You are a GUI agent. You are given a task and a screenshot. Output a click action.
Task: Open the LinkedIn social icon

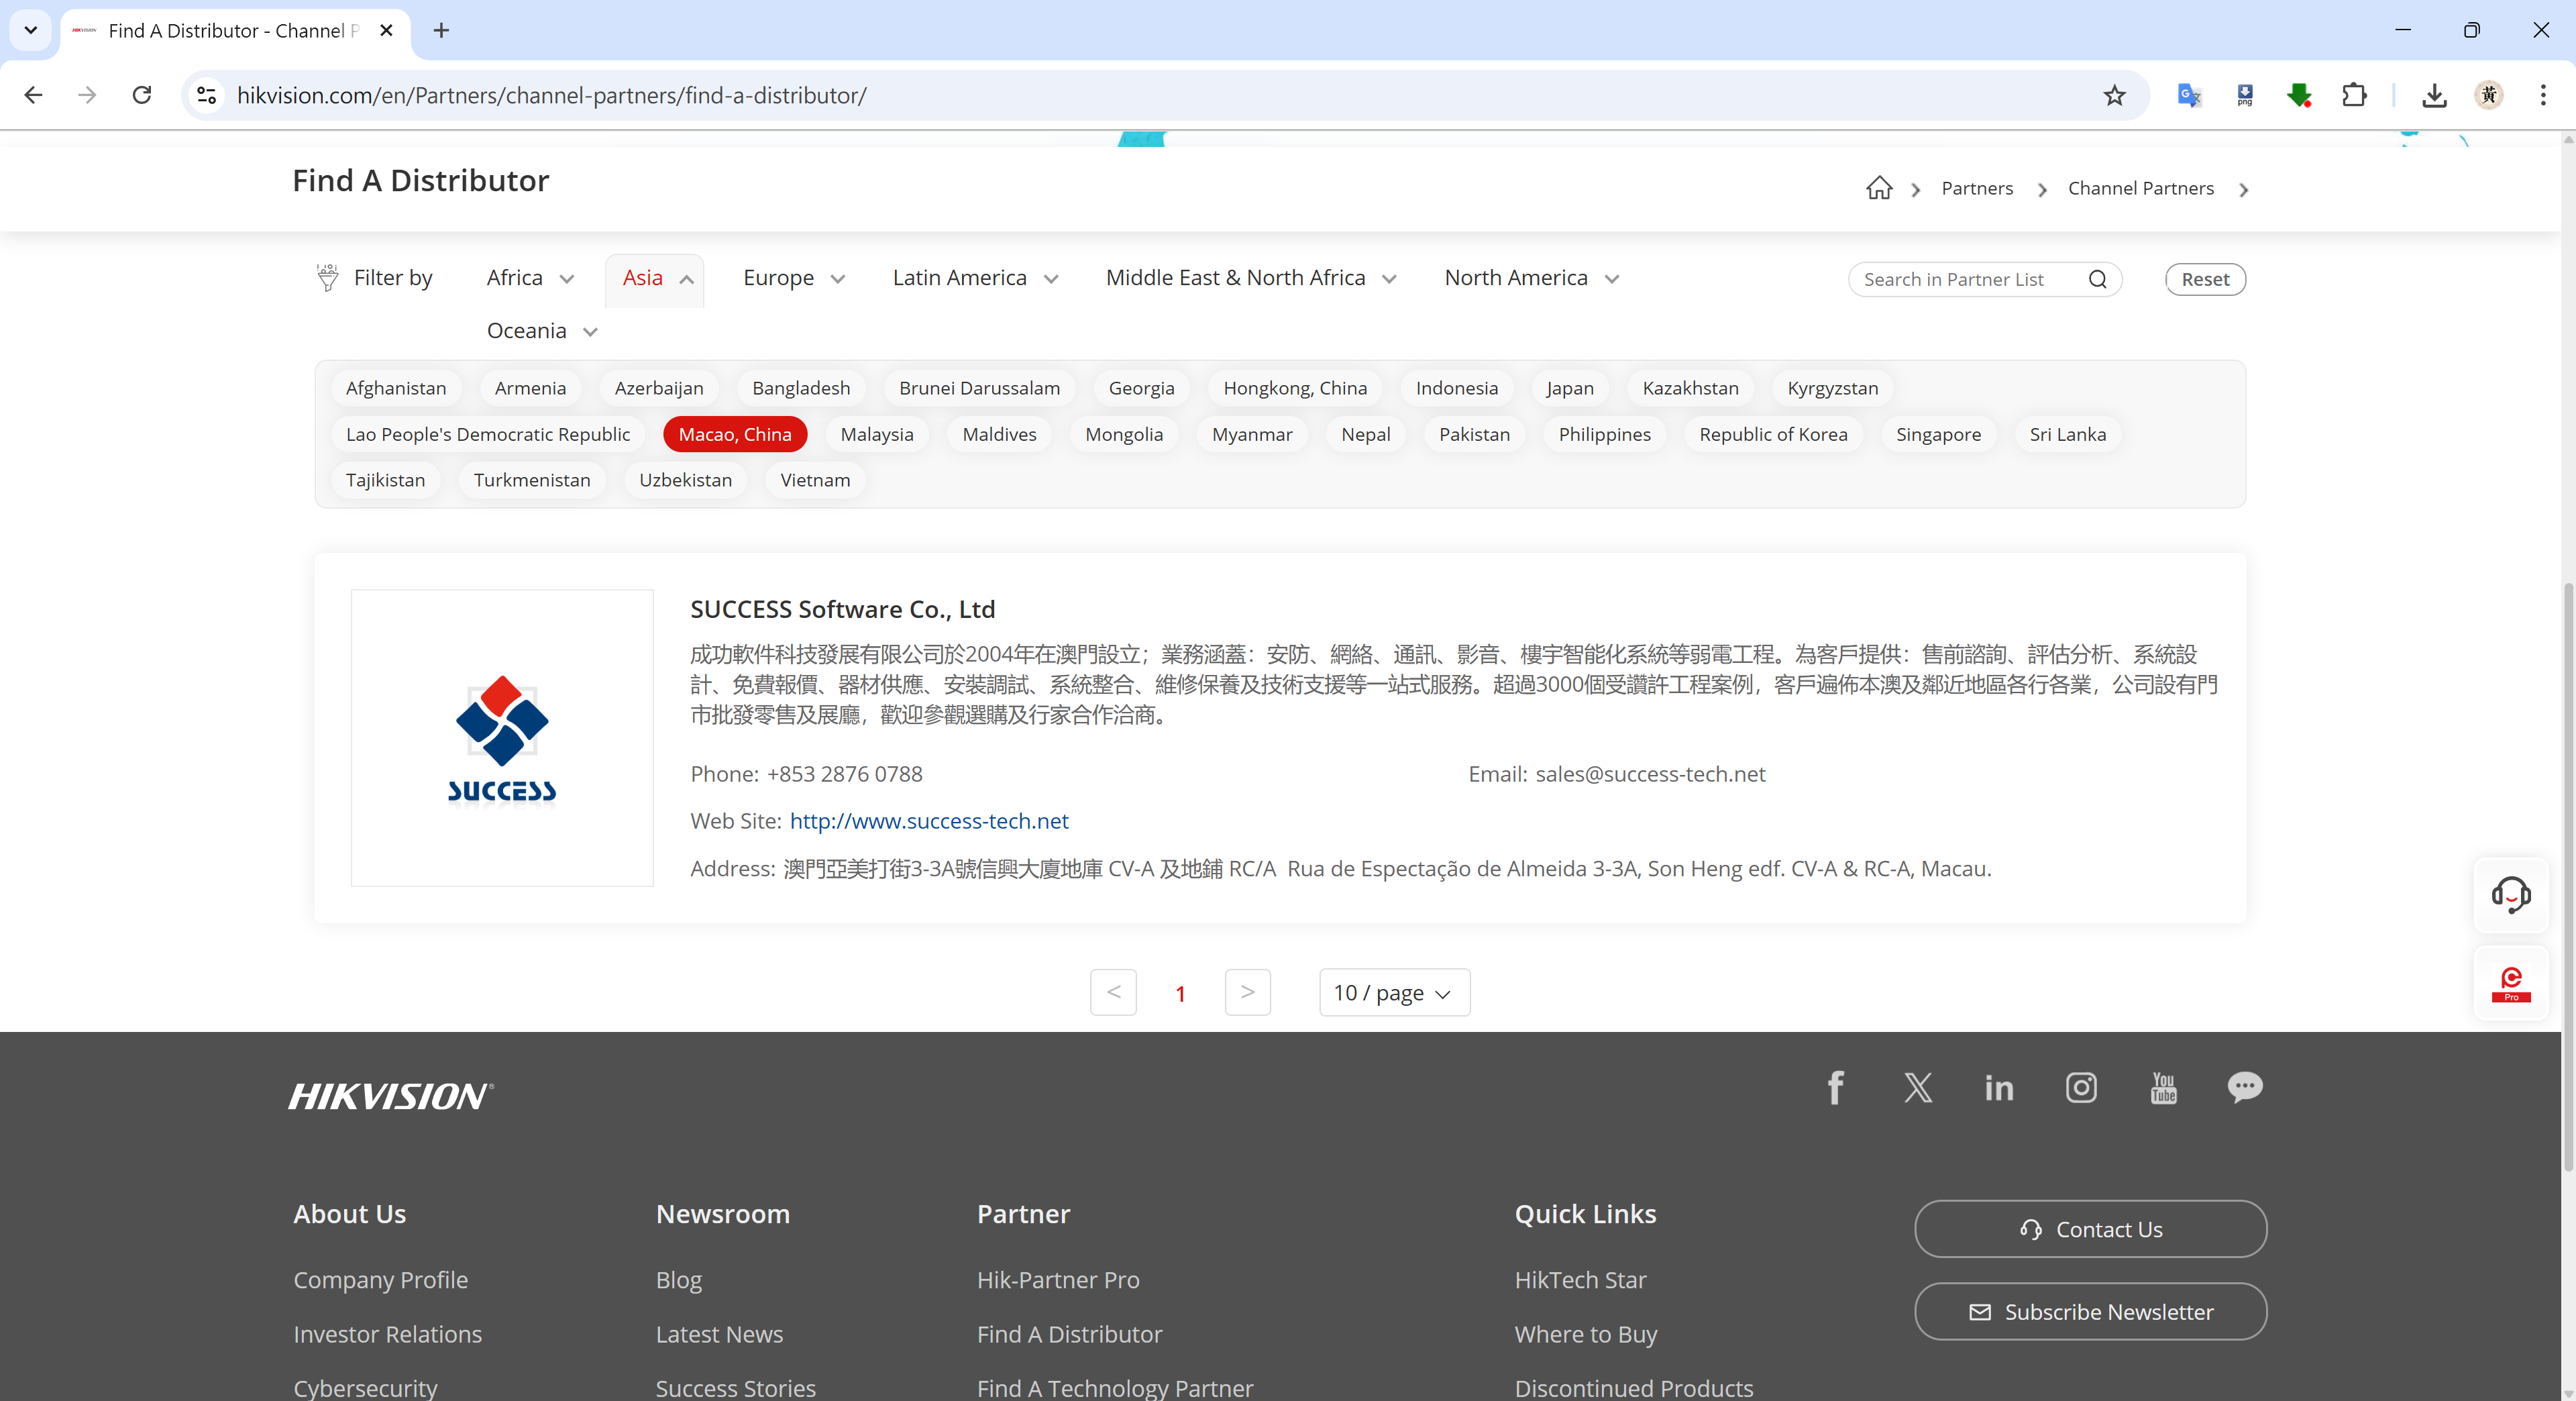pos(1999,1087)
